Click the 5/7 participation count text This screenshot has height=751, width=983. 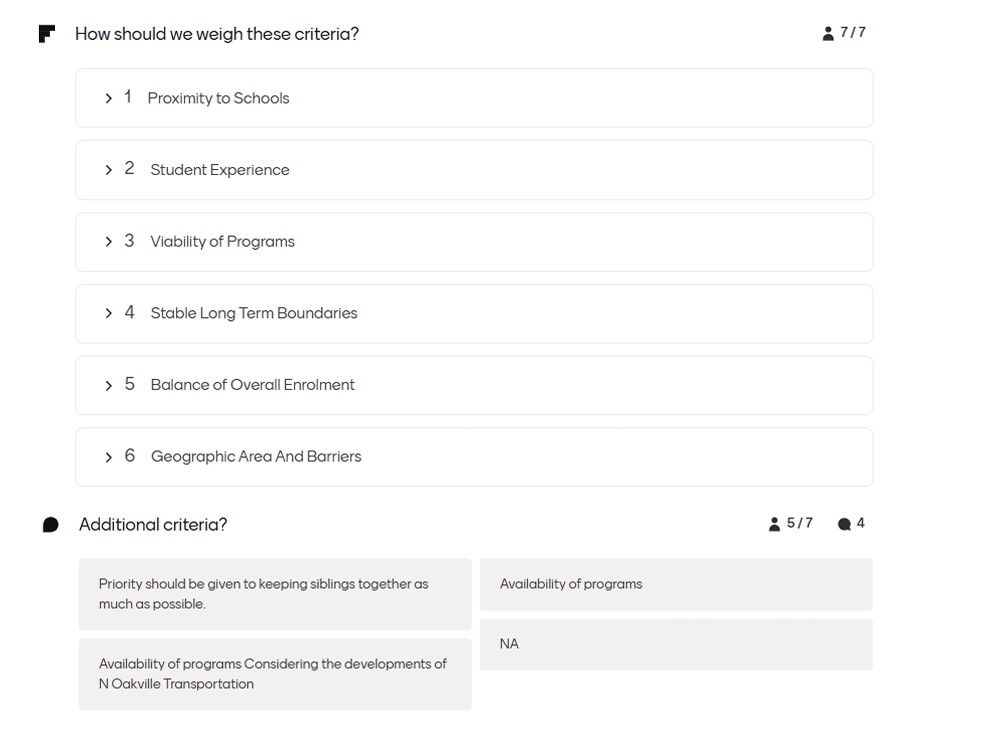pos(797,523)
